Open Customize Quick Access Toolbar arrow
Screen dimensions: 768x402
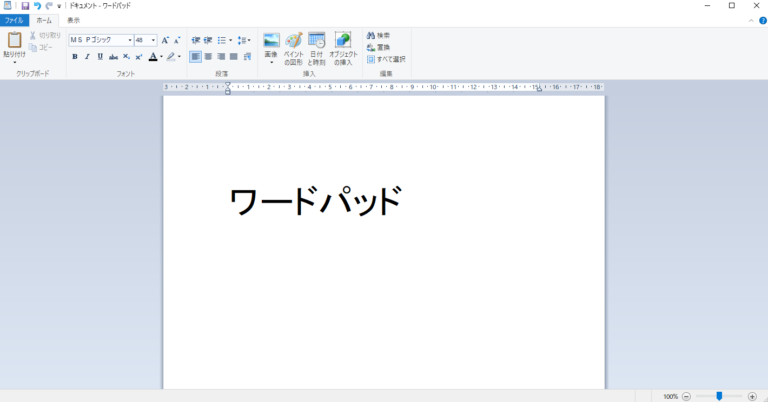tap(59, 6)
